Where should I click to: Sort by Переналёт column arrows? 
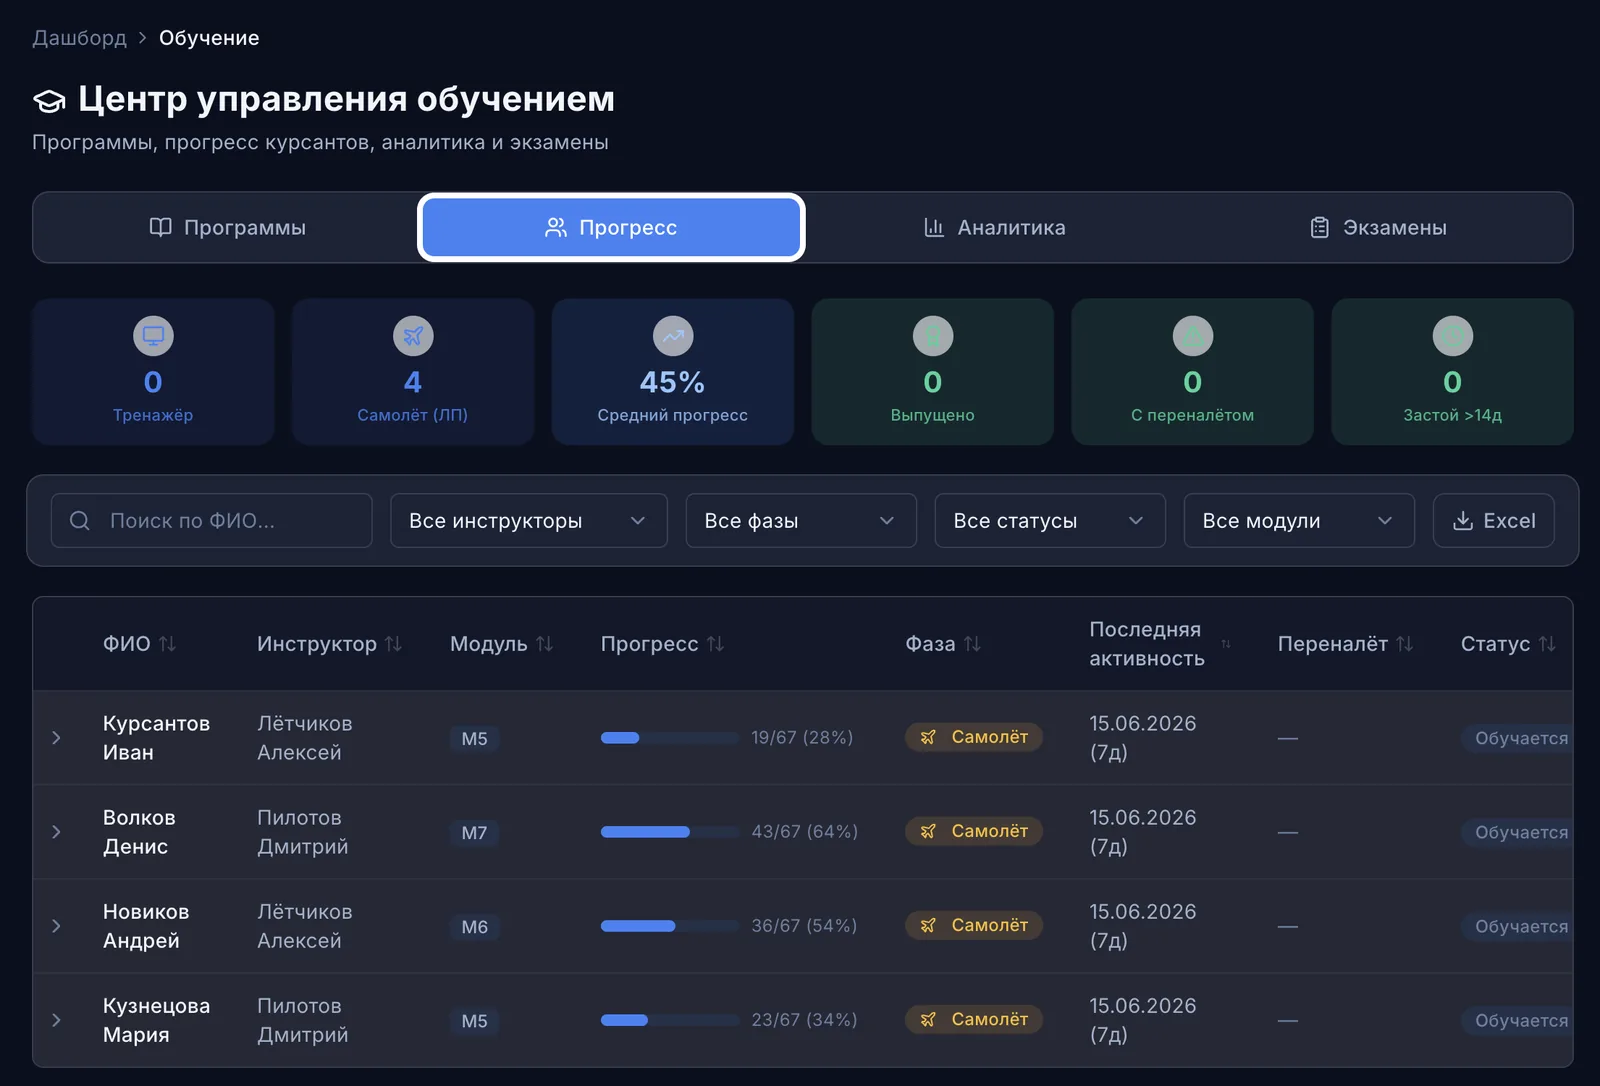point(1405,644)
